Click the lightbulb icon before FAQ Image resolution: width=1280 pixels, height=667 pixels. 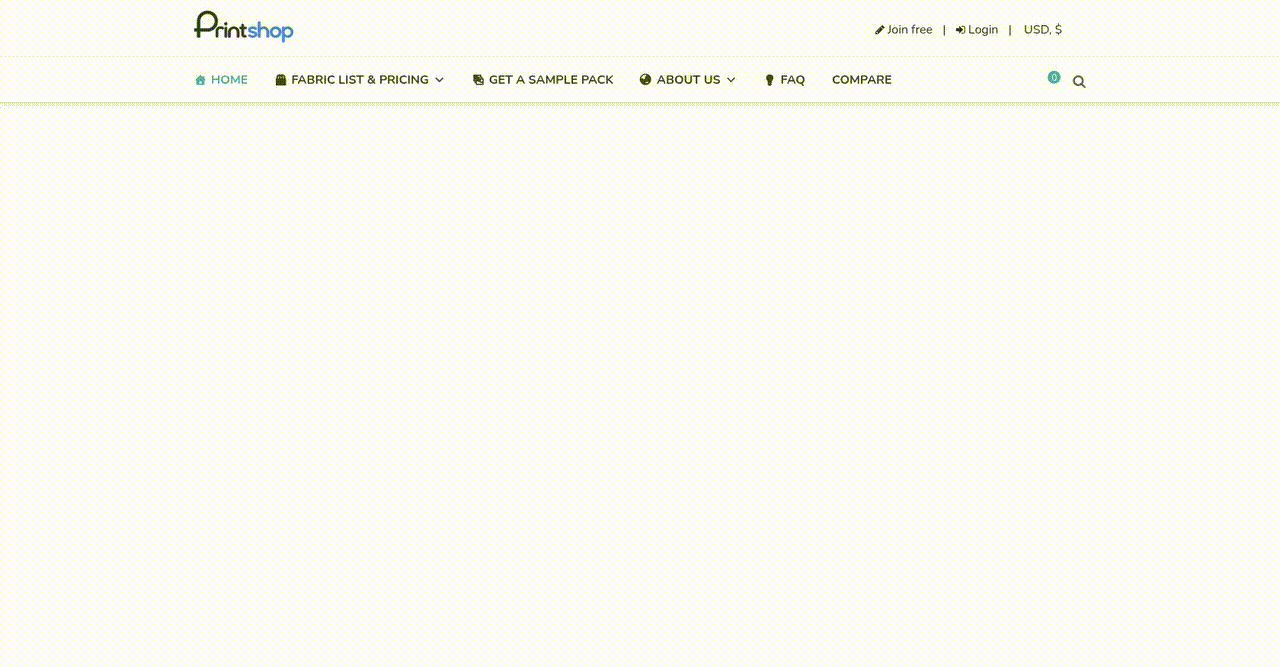click(770, 80)
